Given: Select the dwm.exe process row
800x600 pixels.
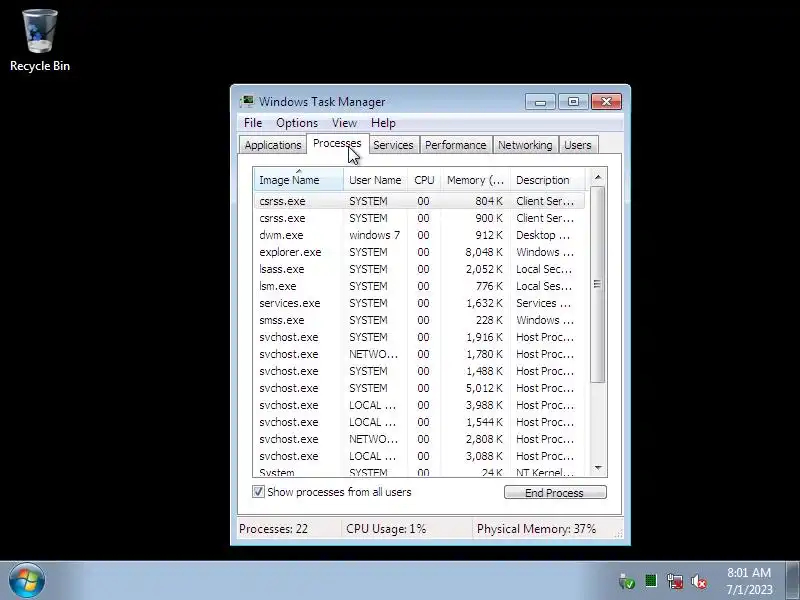Looking at the screenshot, I should (419, 235).
